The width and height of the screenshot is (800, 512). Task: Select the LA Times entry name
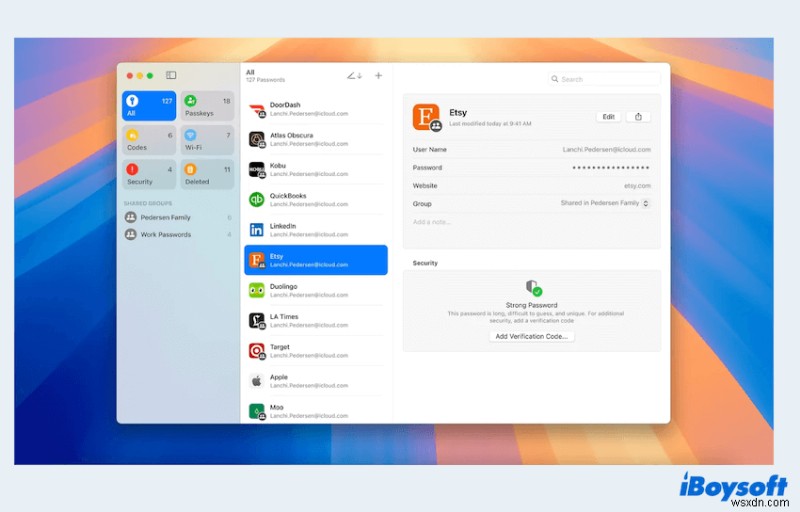tap(284, 317)
